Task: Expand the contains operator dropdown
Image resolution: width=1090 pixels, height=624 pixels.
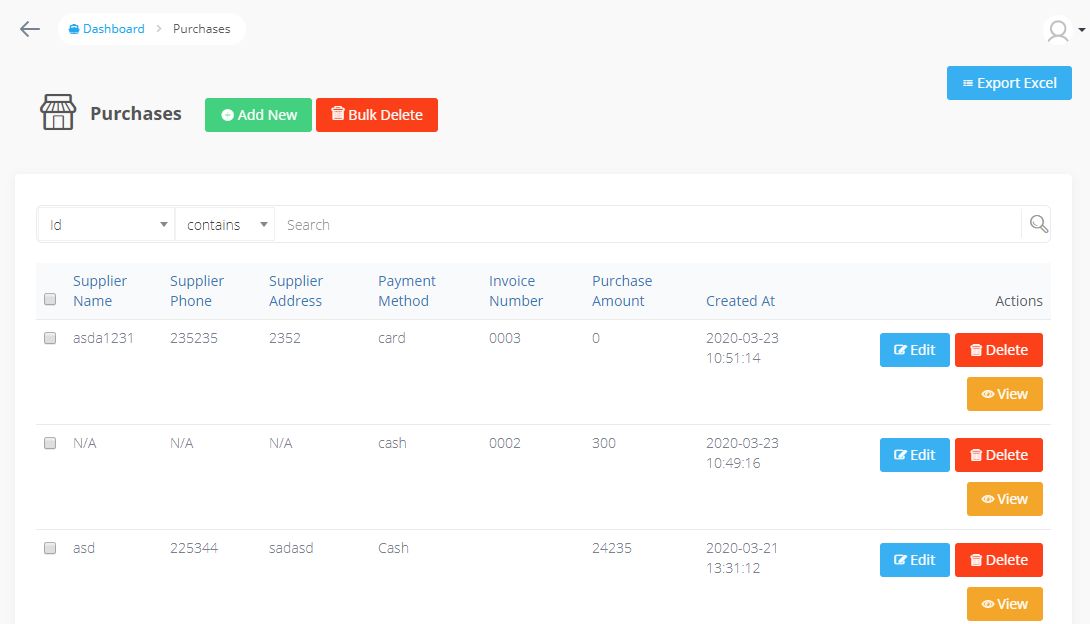Action: pyautogui.click(x=225, y=225)
